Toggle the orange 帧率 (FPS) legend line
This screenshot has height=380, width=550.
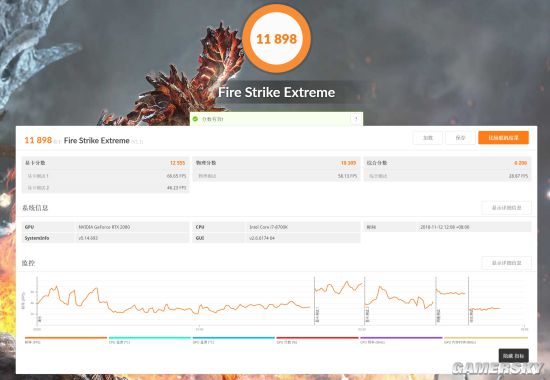click(x=66, y=340)
